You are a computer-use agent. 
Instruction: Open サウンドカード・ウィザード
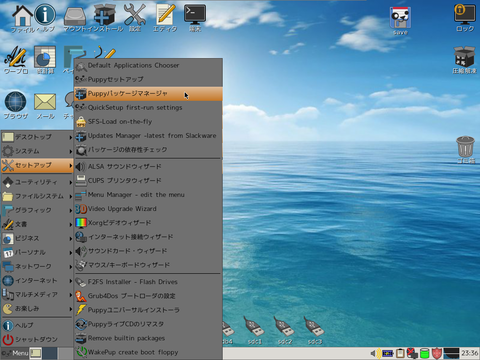pyautogui.click(x=148, y=251)
